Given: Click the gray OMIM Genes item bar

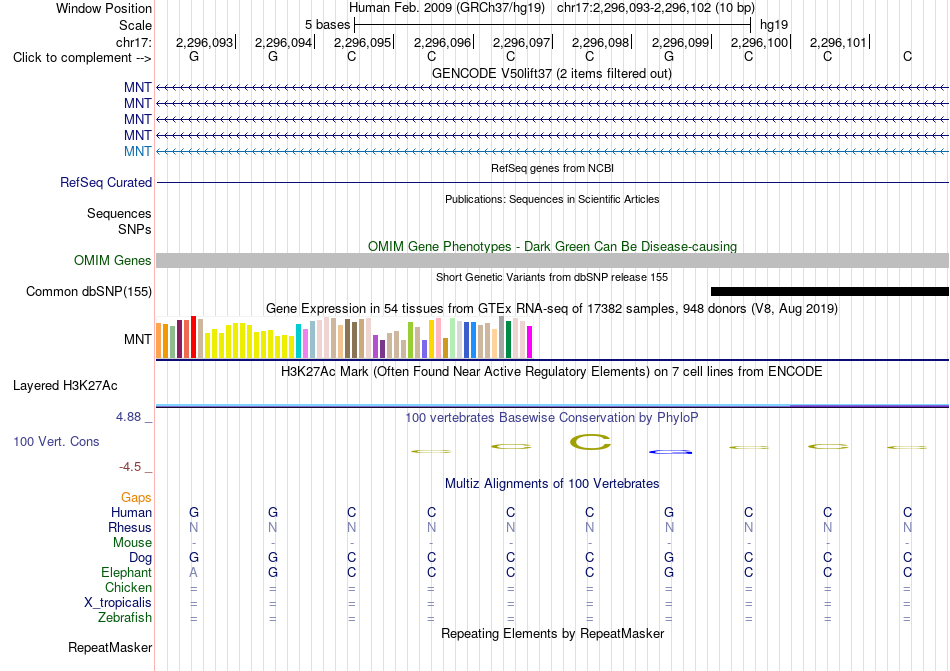Looking at the screenshot, I should 552,260.
